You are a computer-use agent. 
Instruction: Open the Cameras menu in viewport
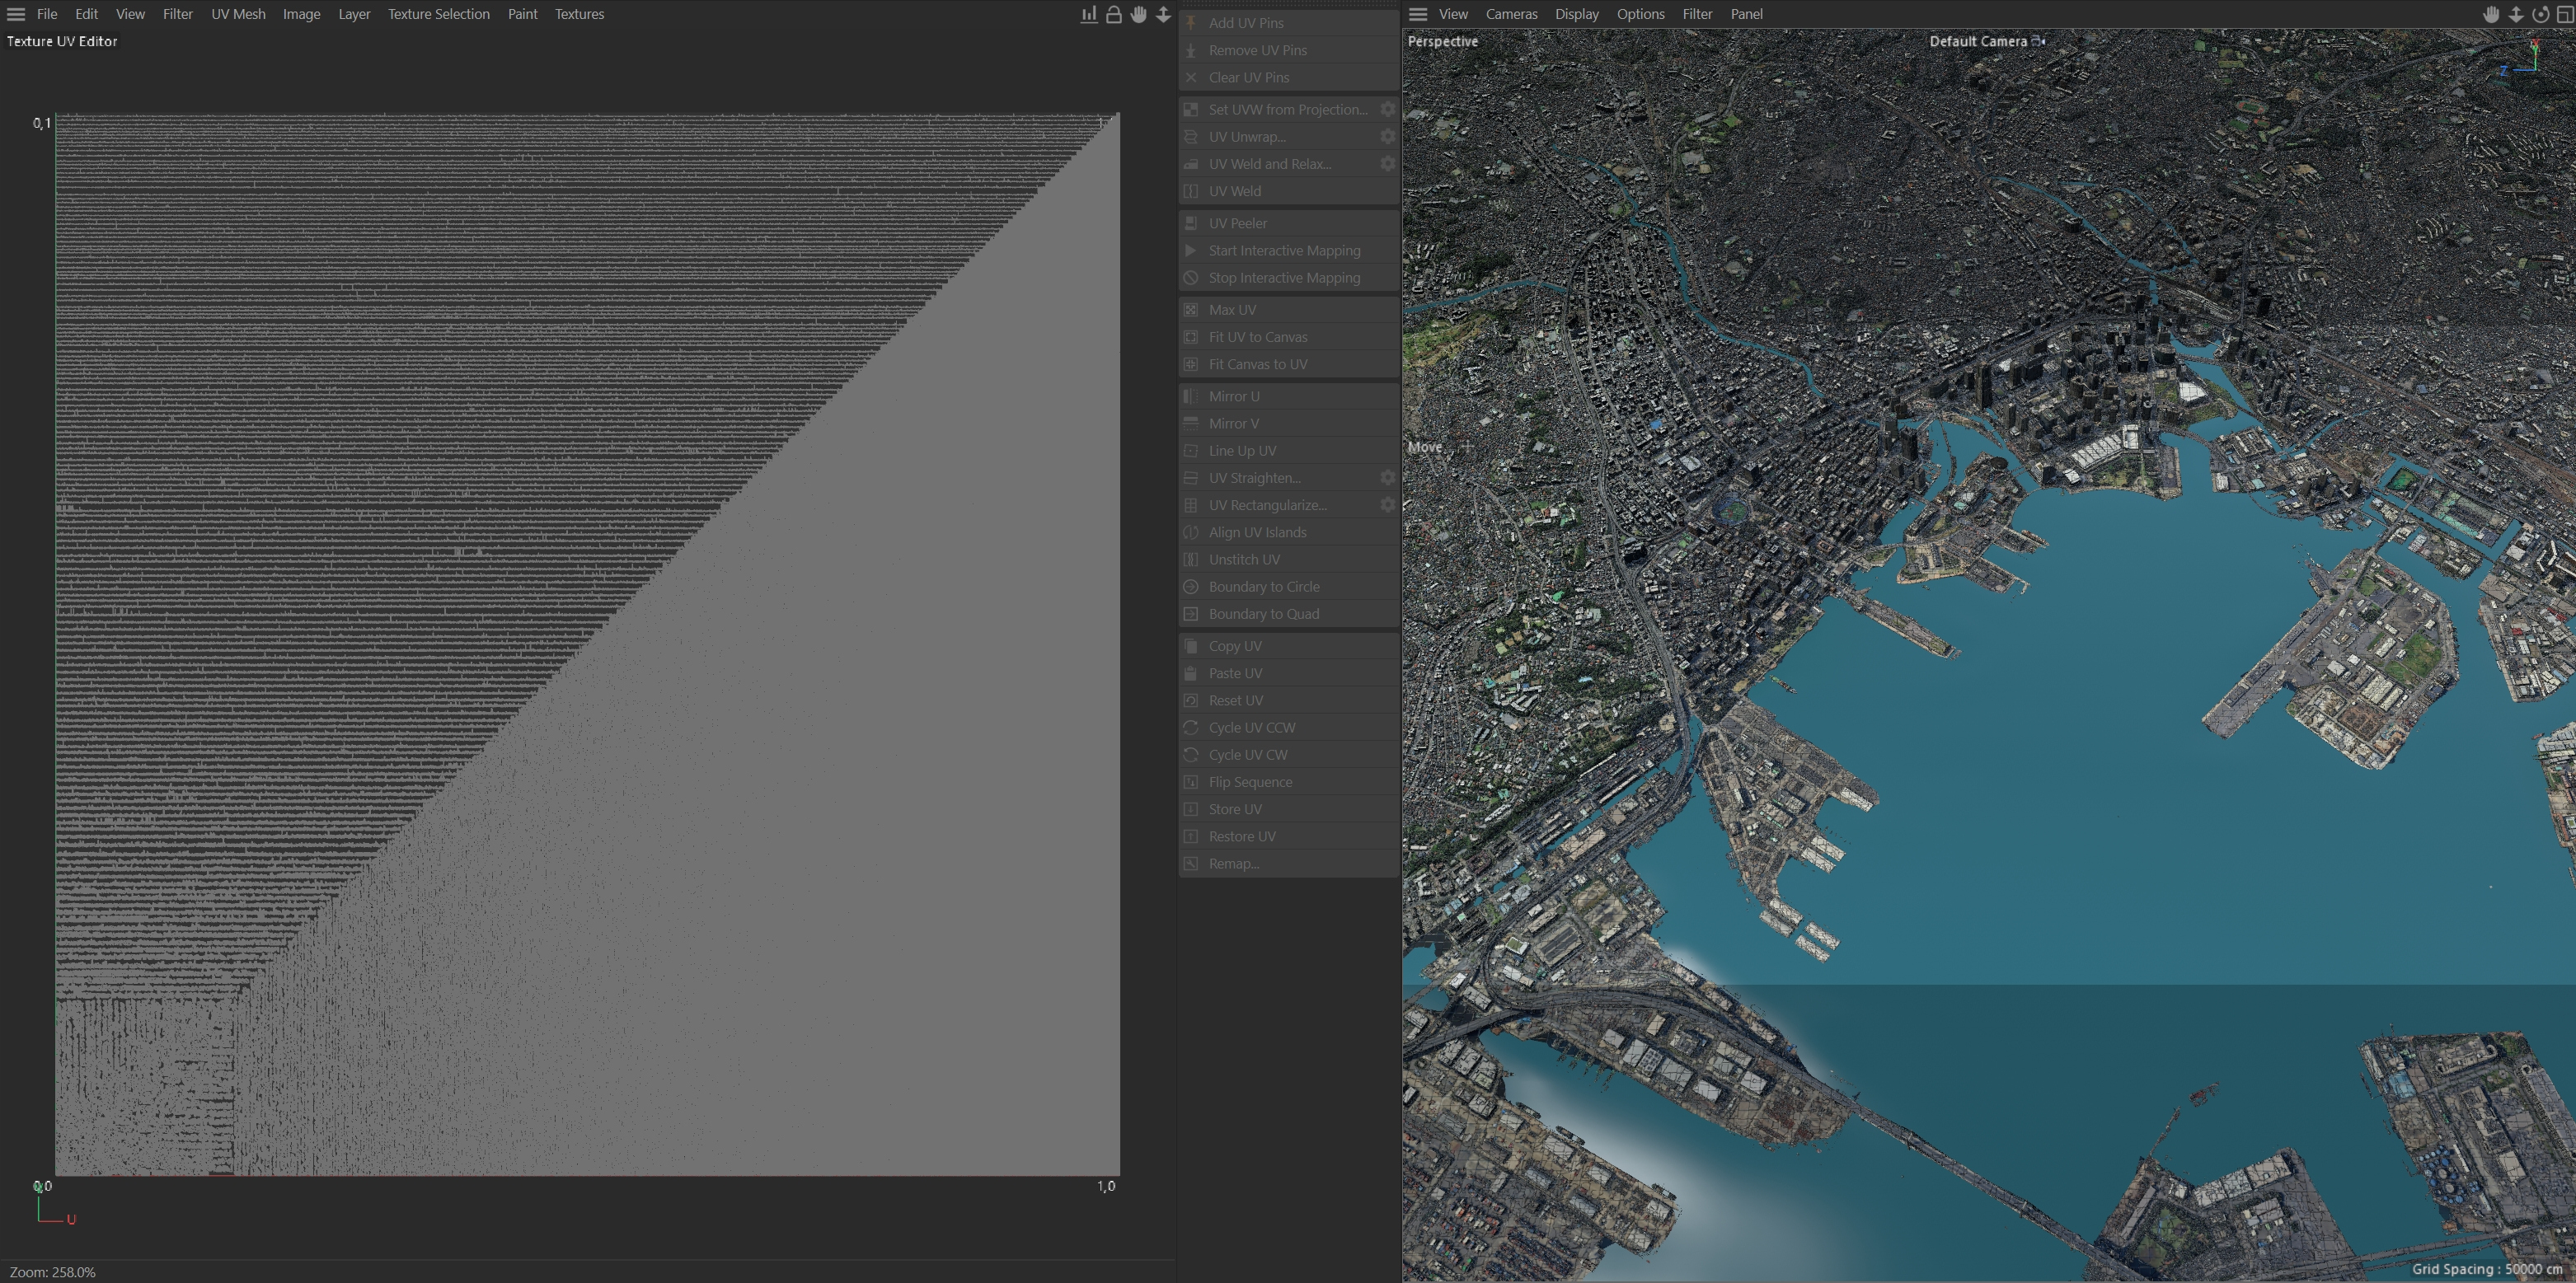pyautogui.click(x=1511, y=14)
